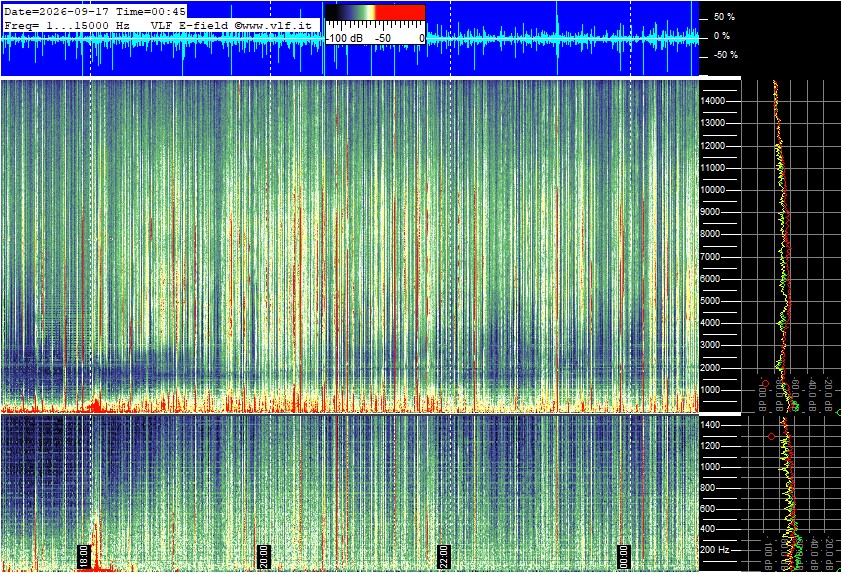Select the 20:00 time marker
Viewport: 842px width, 573px height.
point(263,557)
